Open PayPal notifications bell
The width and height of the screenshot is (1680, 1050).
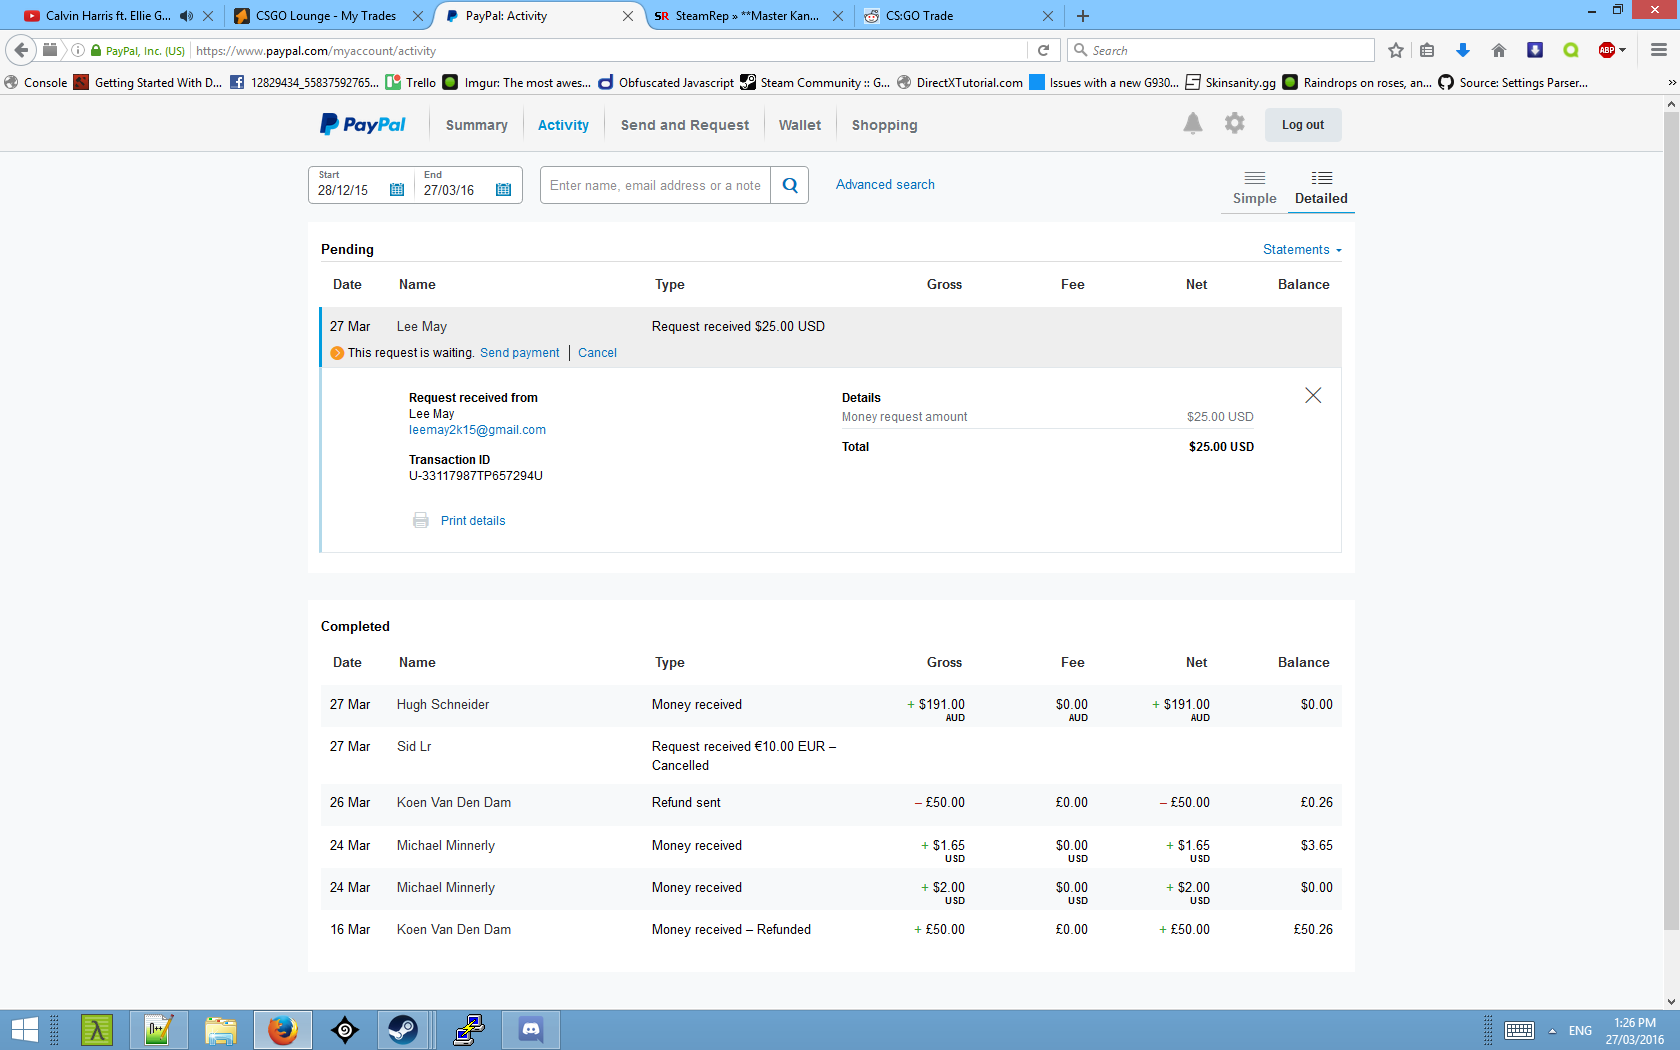[x=1192, y=124]
